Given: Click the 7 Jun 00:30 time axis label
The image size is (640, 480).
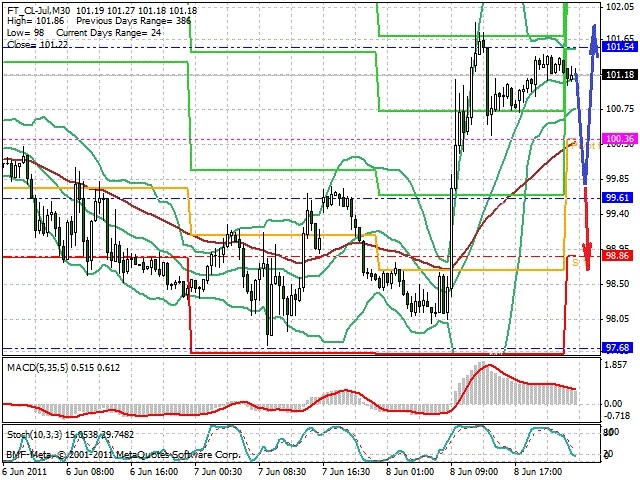Looking at the screenshot, I should click(x=218, y=472).
